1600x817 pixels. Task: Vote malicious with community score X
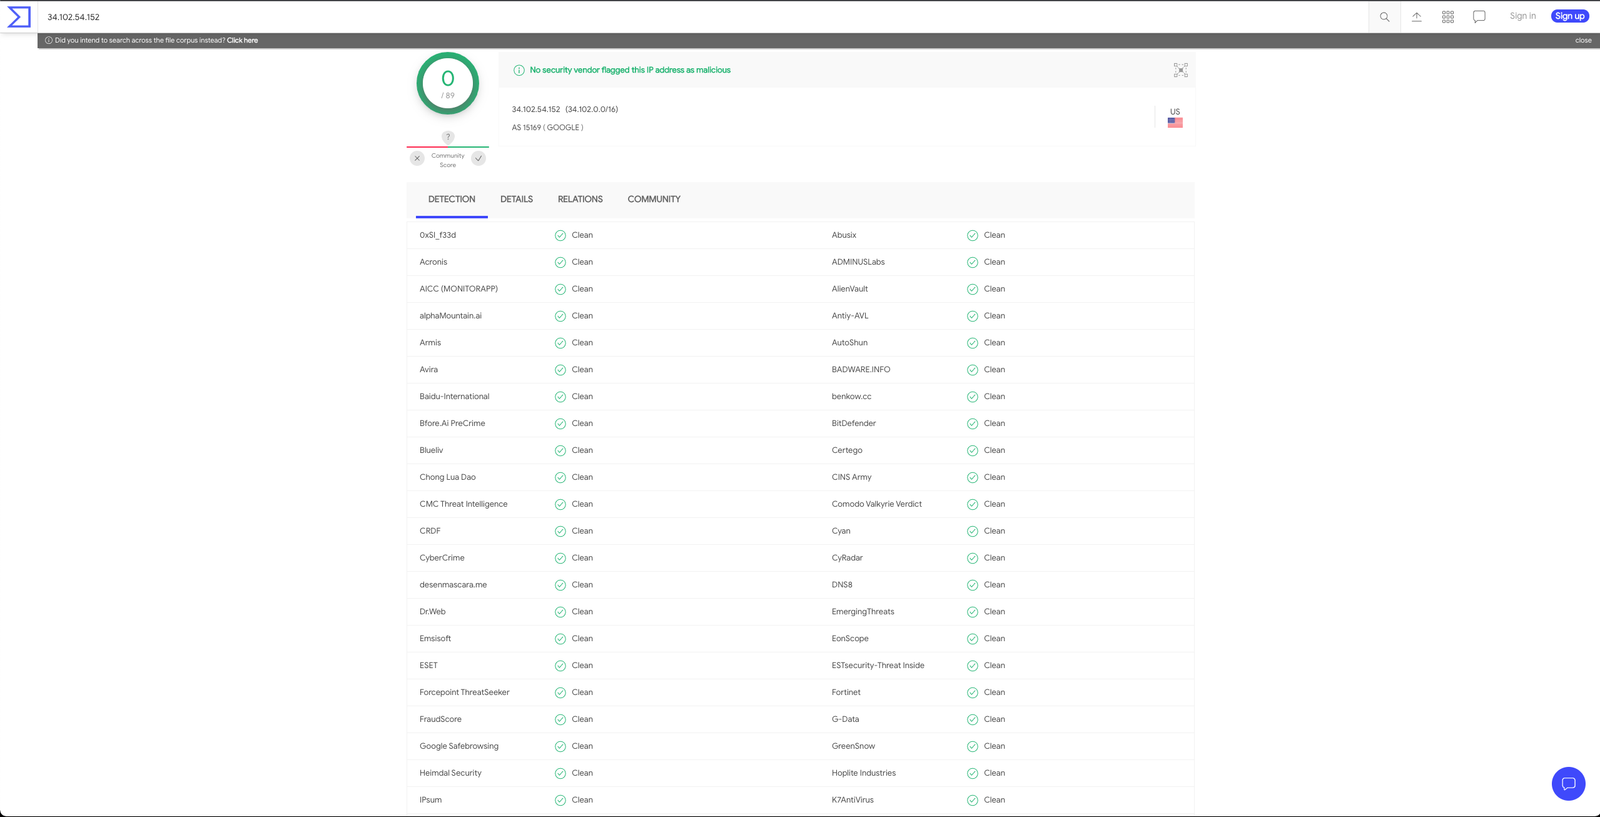tap(417, 158)
